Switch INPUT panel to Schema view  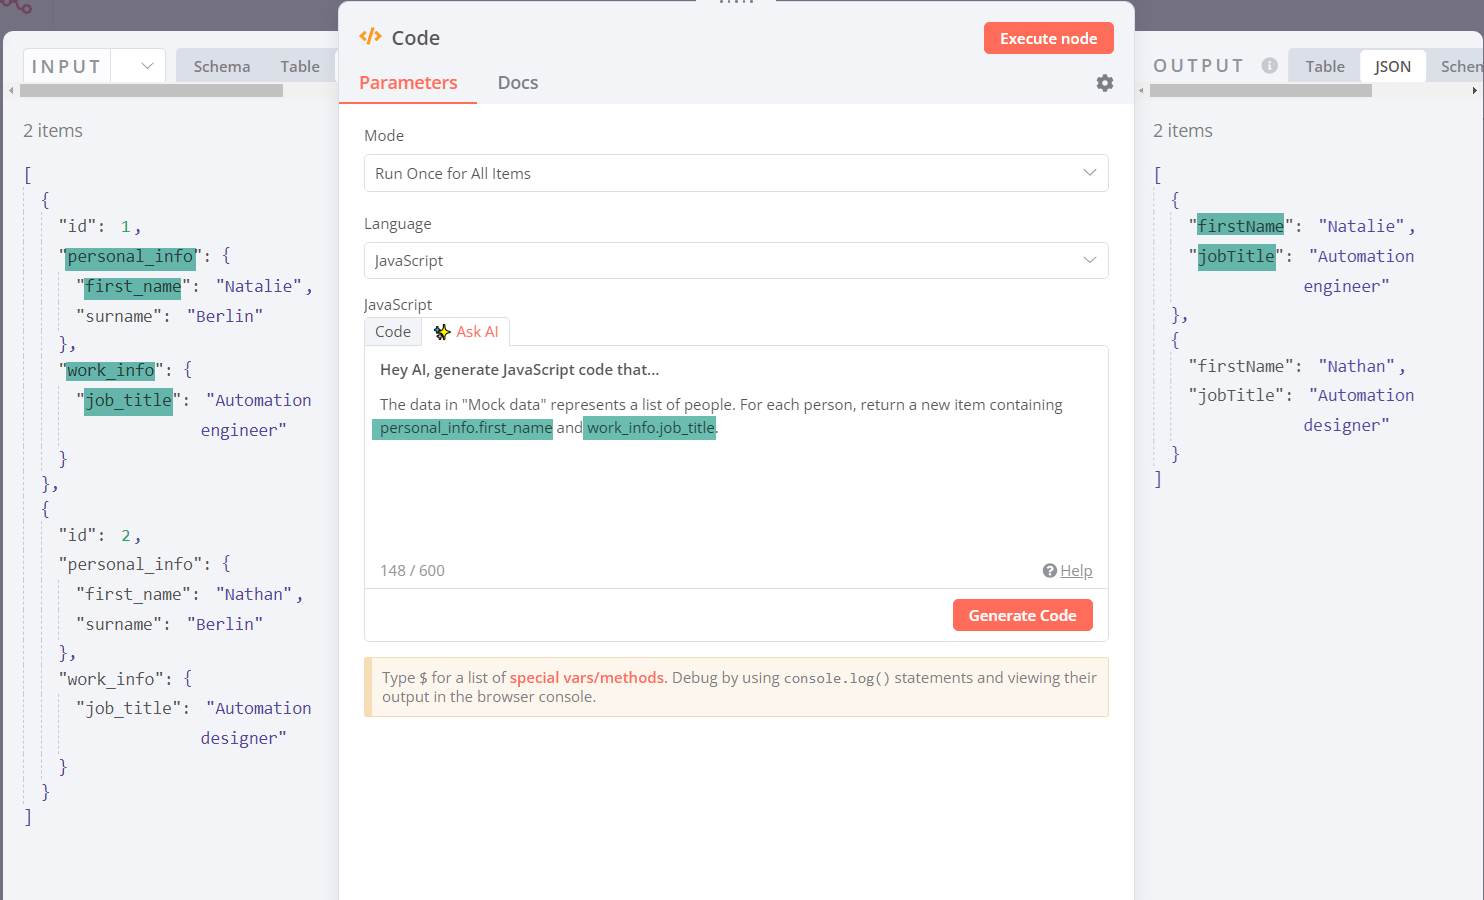click(221, 65)
